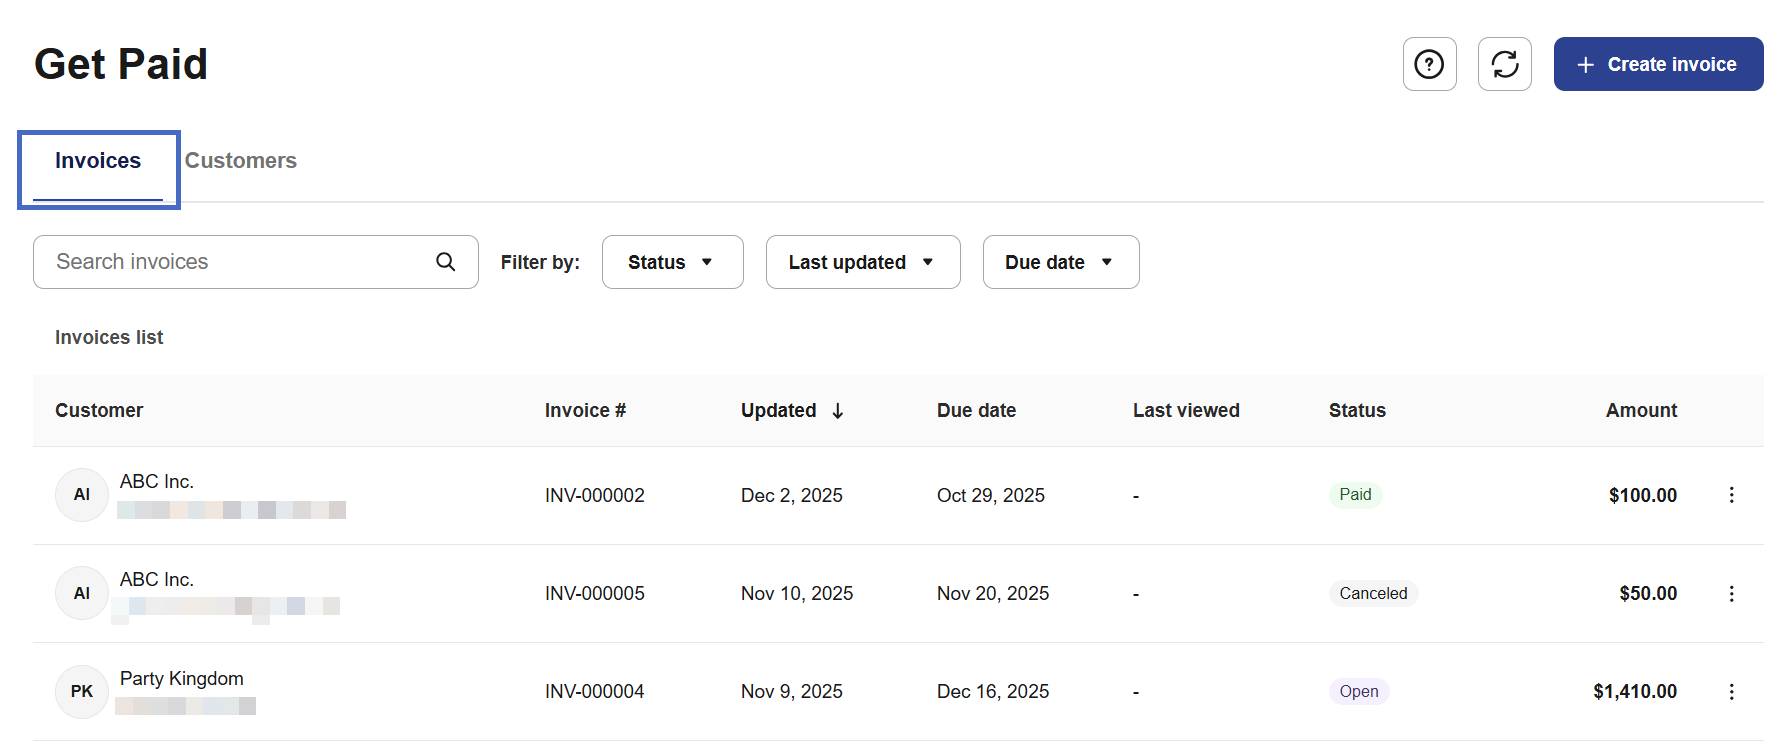
Task: Click the Paid status badge
Action: 1355,495
